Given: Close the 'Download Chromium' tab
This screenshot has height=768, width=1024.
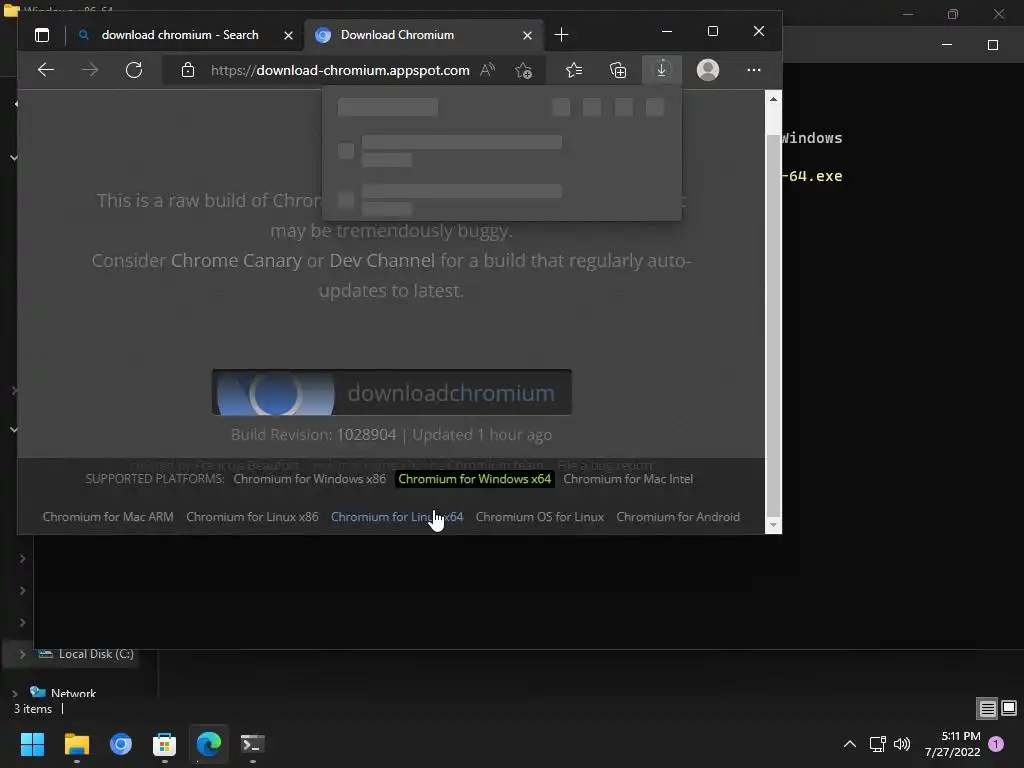Looking at the screenshot, I should pyautogui.click(x=527, y=35).
